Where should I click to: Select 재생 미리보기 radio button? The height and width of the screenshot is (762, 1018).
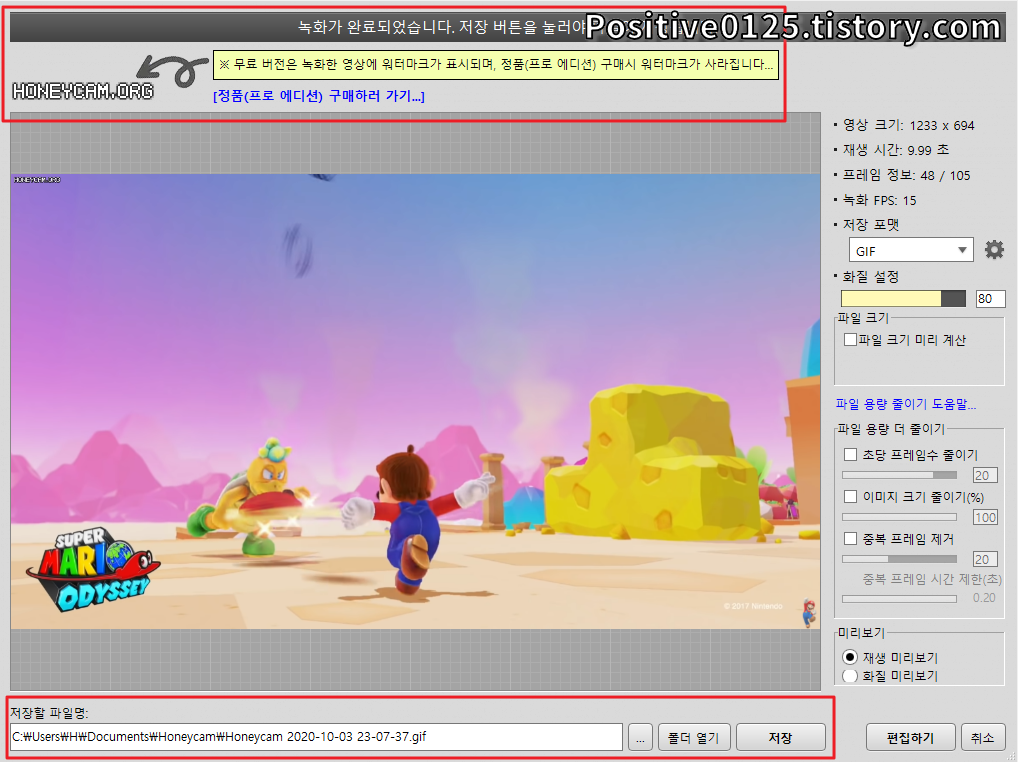[x=850, y=658]
